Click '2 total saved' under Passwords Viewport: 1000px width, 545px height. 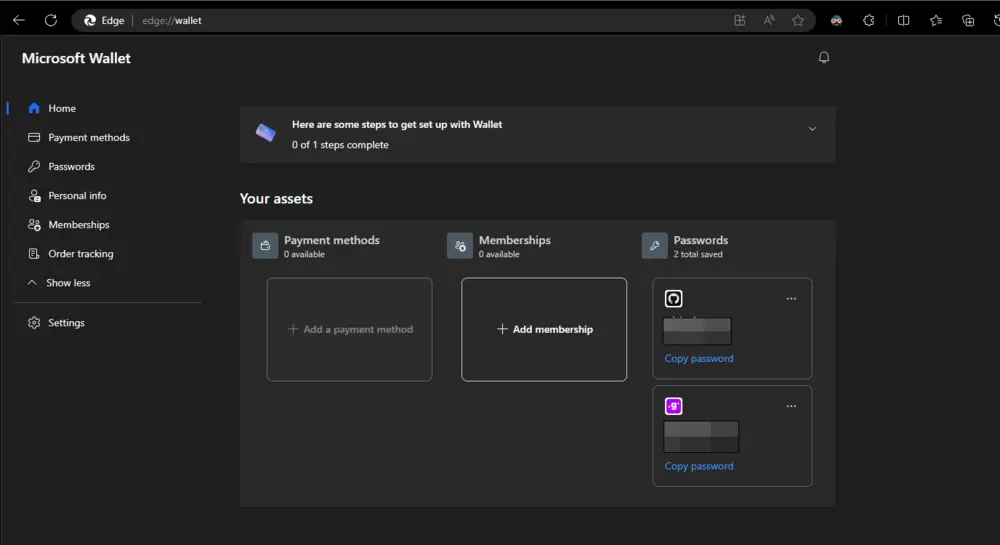(x=698, y=254)
